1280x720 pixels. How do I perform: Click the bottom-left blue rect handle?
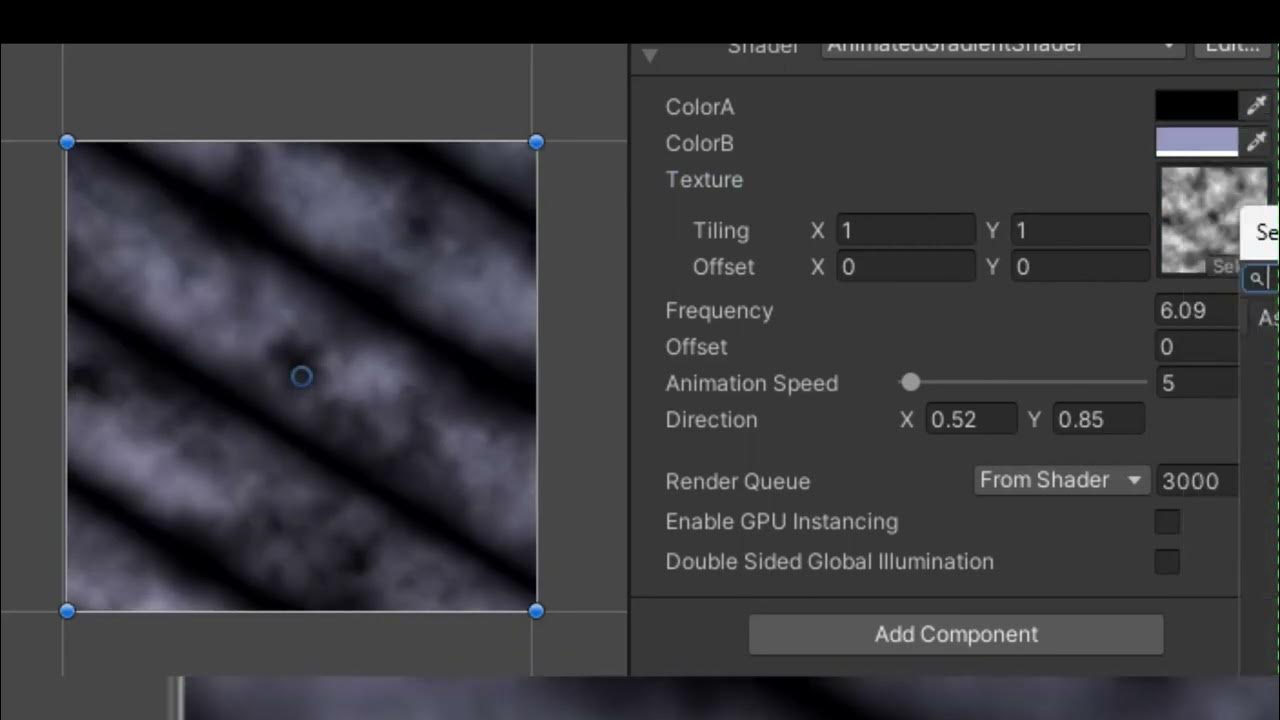[x=67, y=611]
